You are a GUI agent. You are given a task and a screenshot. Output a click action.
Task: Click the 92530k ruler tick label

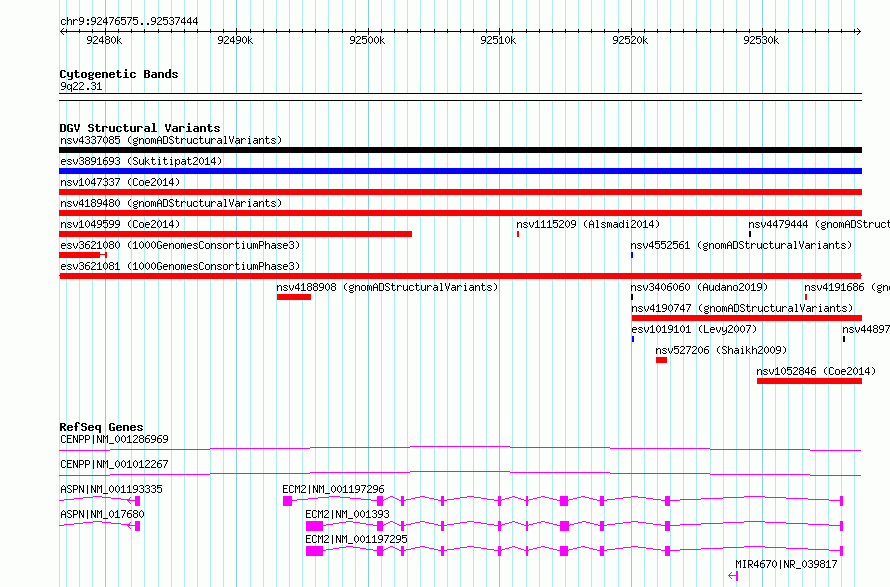click(761, 40)
